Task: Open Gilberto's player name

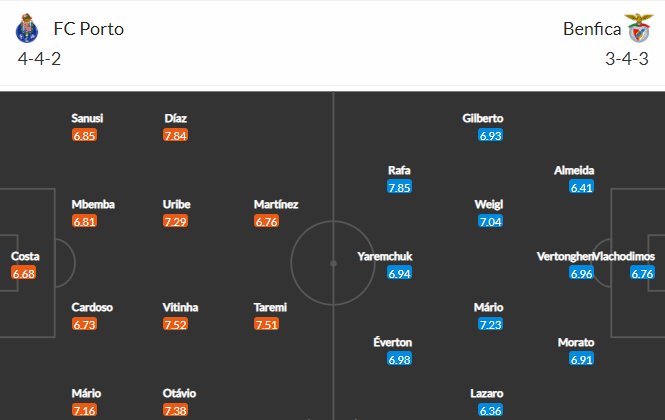Action: pyautogui.click(x=483, y=118)
